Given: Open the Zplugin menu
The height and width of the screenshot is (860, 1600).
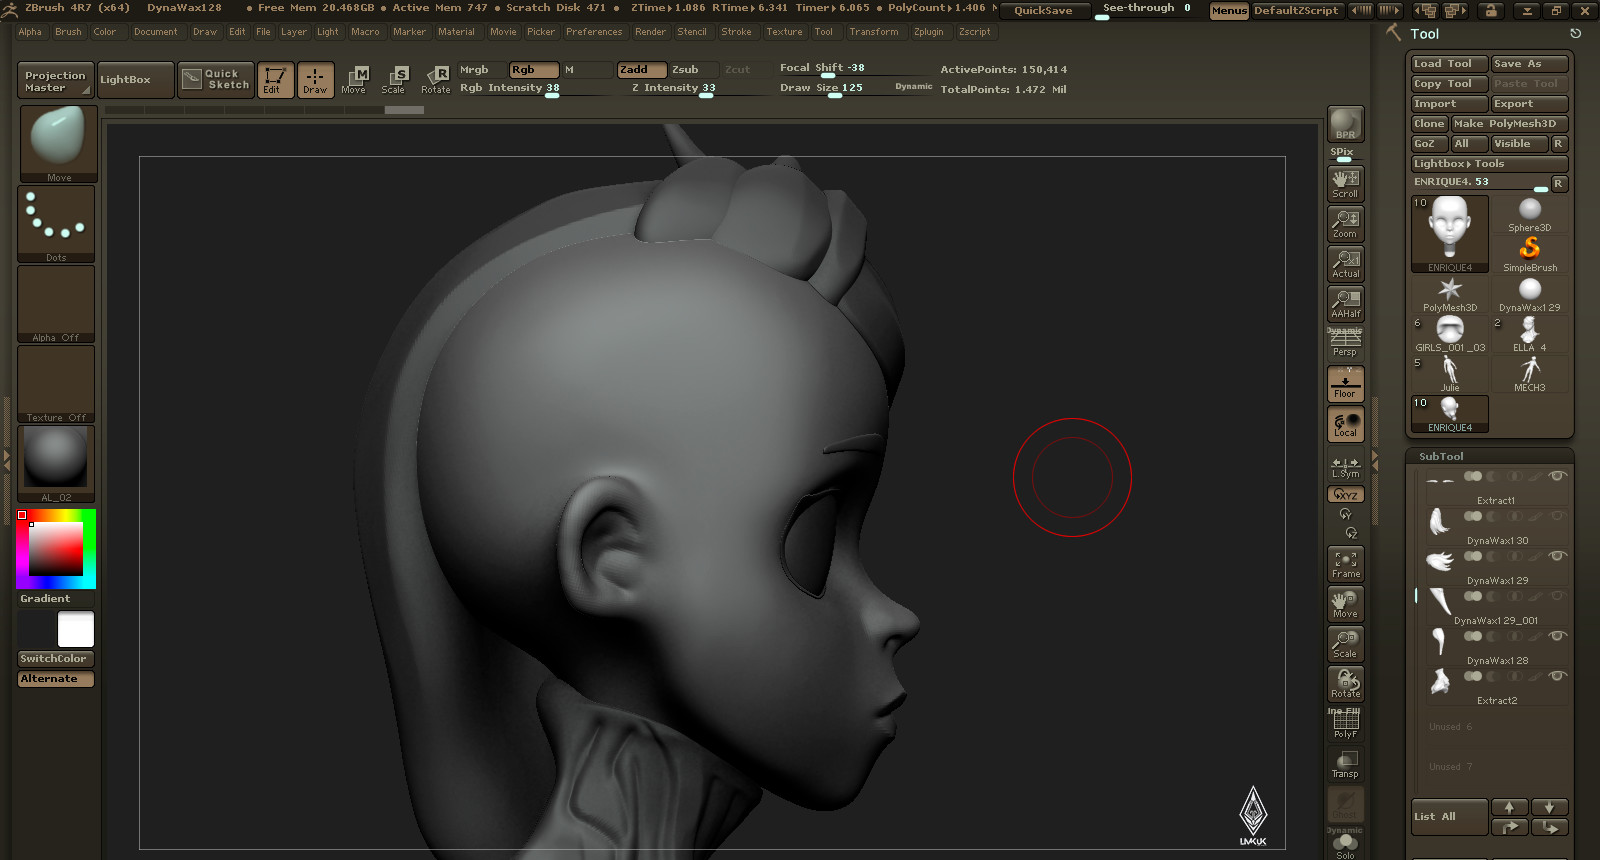Looking at the screenshot, I should click(928, 32).
